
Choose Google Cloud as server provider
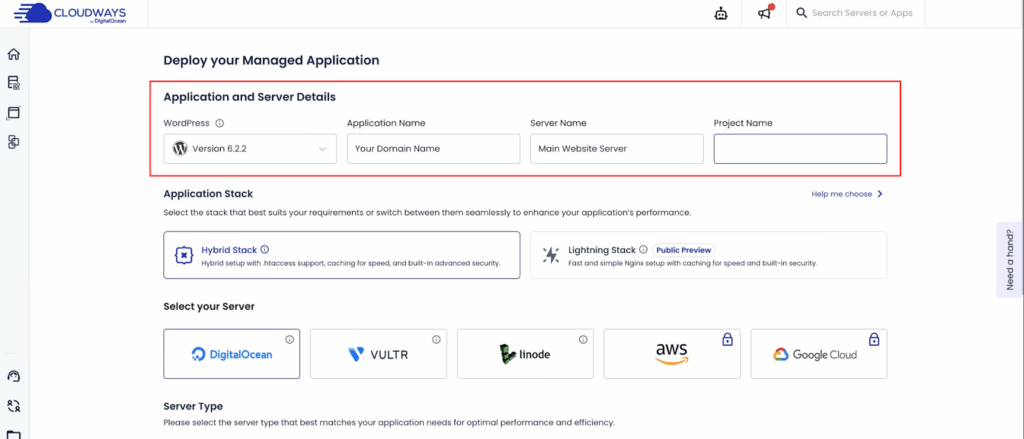click(819, 354)
